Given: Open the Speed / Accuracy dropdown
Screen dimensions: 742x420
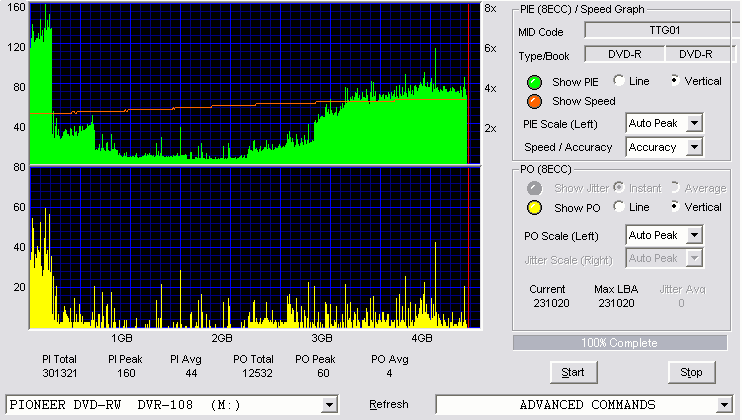Looking at the screenshot, I should tap(694, 147).
